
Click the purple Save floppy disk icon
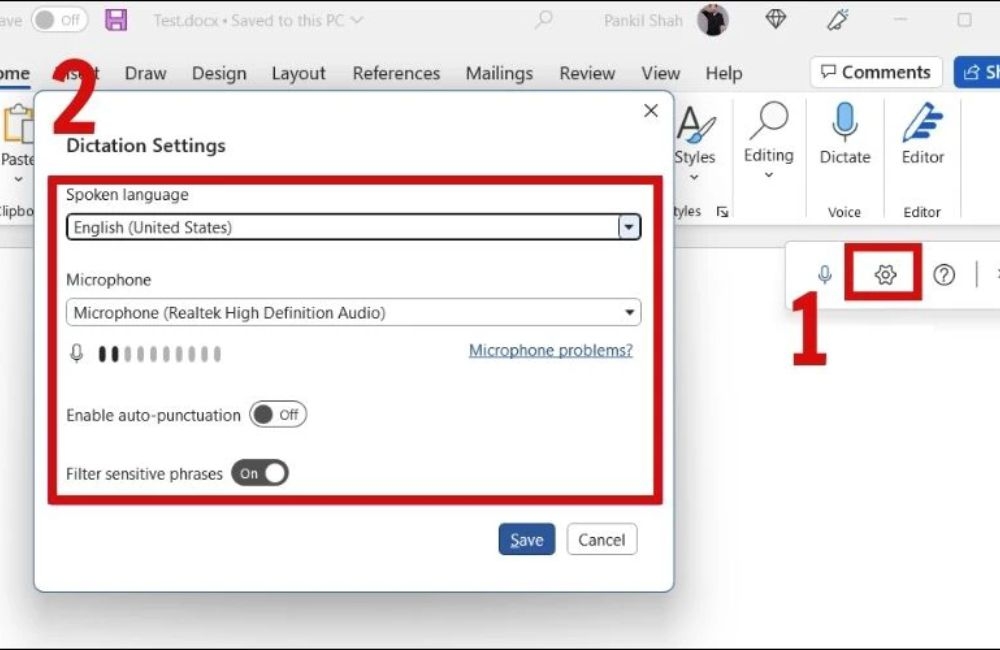click(x=116, y=20)
